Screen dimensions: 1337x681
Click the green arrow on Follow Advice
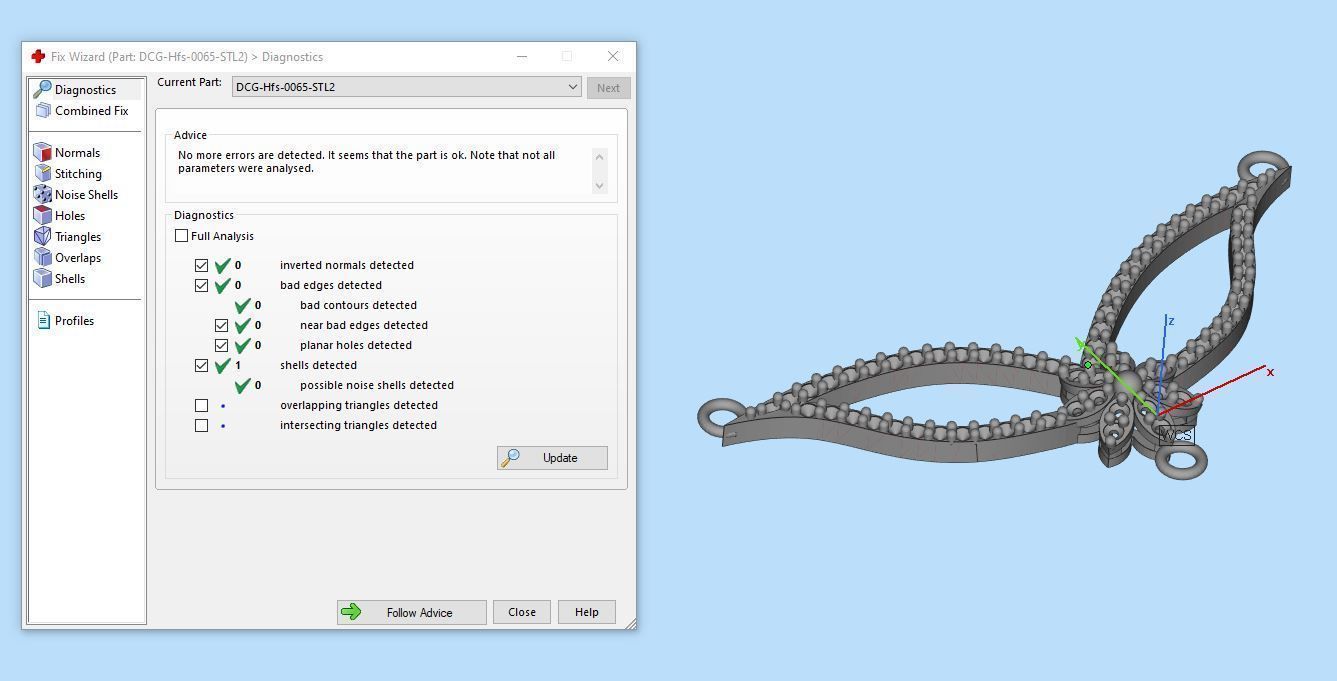[x=351, y=612]
